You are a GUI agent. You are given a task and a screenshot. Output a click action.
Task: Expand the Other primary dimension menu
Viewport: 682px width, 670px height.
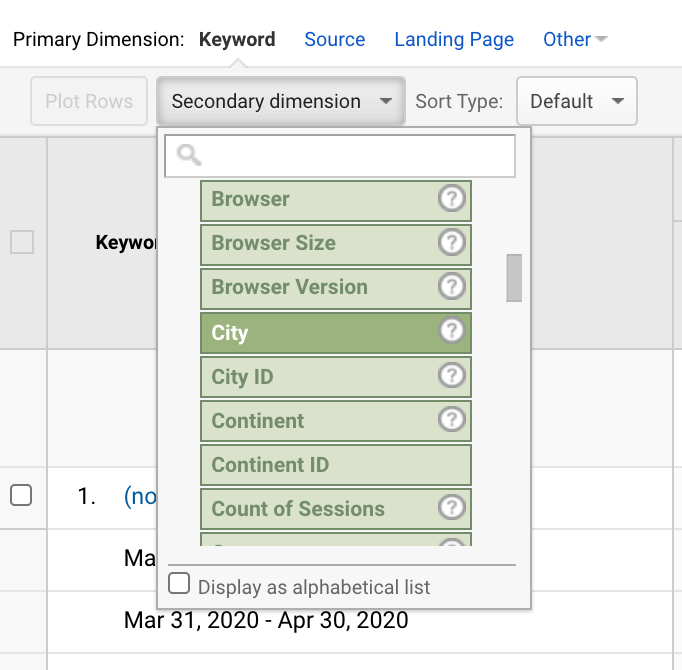pyautogui.click(x=575, y=40)
